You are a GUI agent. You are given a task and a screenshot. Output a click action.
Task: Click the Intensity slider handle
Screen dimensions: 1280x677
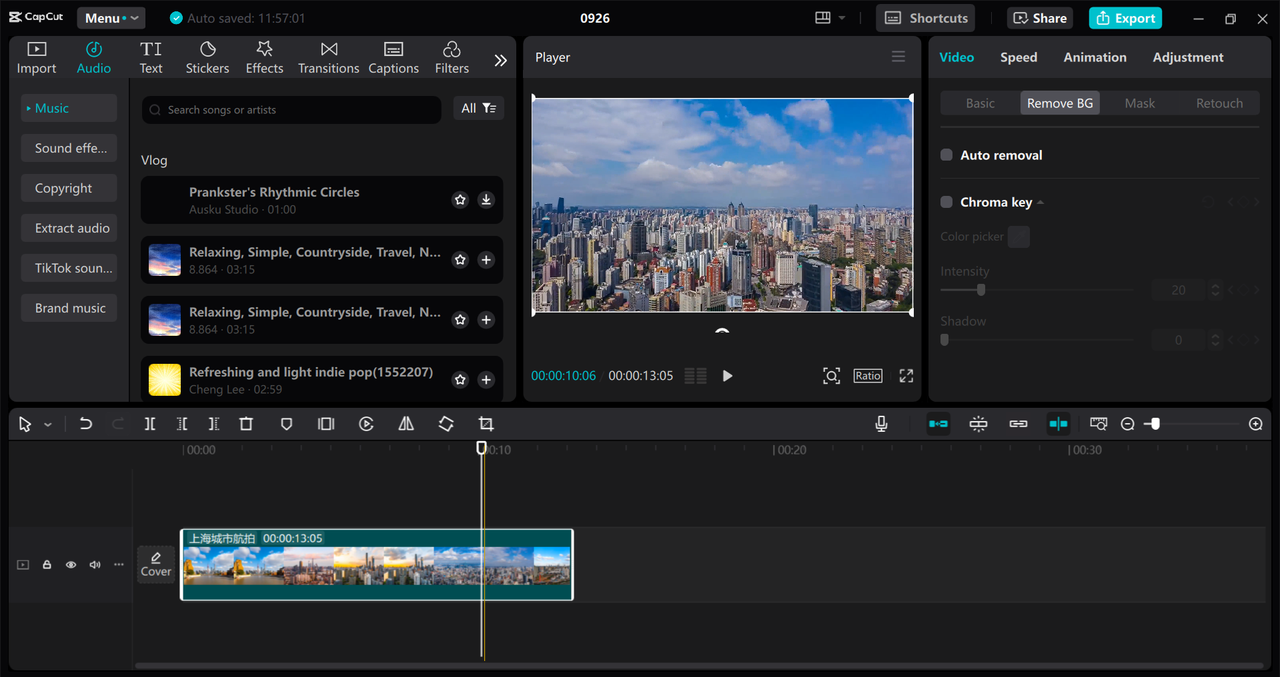tap(981, 290)
